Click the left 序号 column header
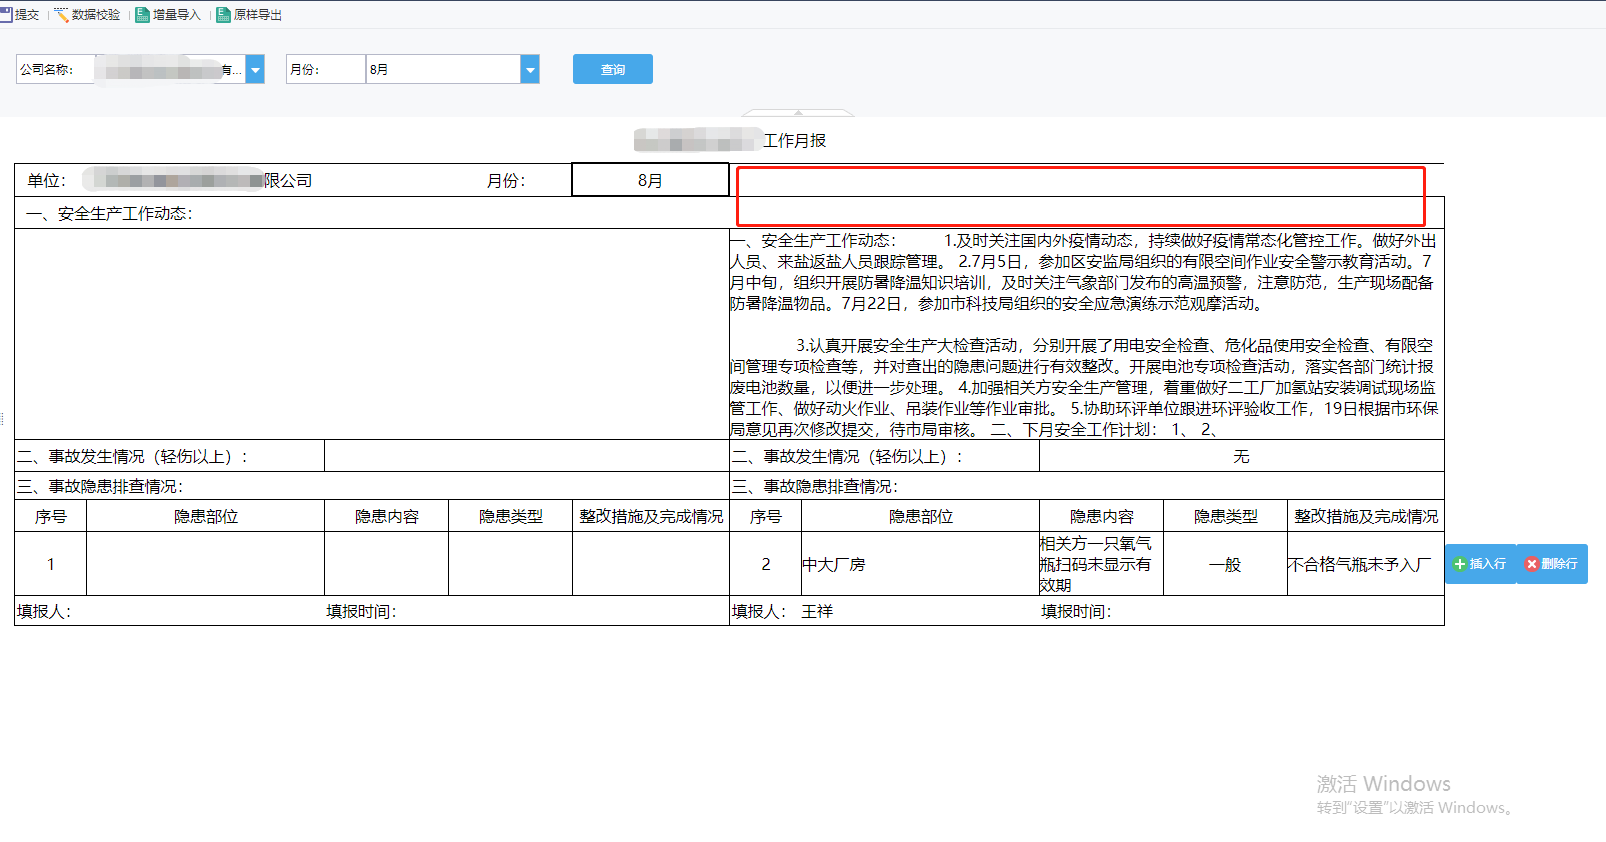This screenshot has height=842, width=1606. (x=51, y=516)
